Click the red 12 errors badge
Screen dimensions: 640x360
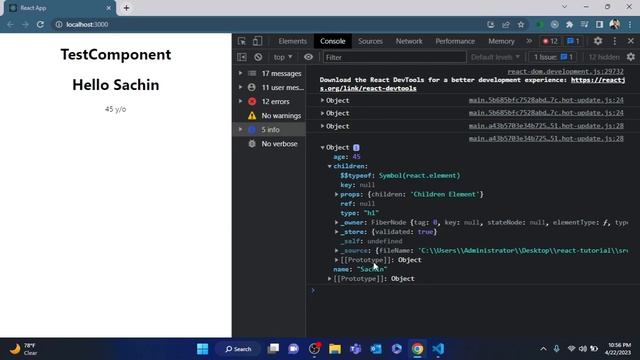pyautogui.click(x=550, y=41)
